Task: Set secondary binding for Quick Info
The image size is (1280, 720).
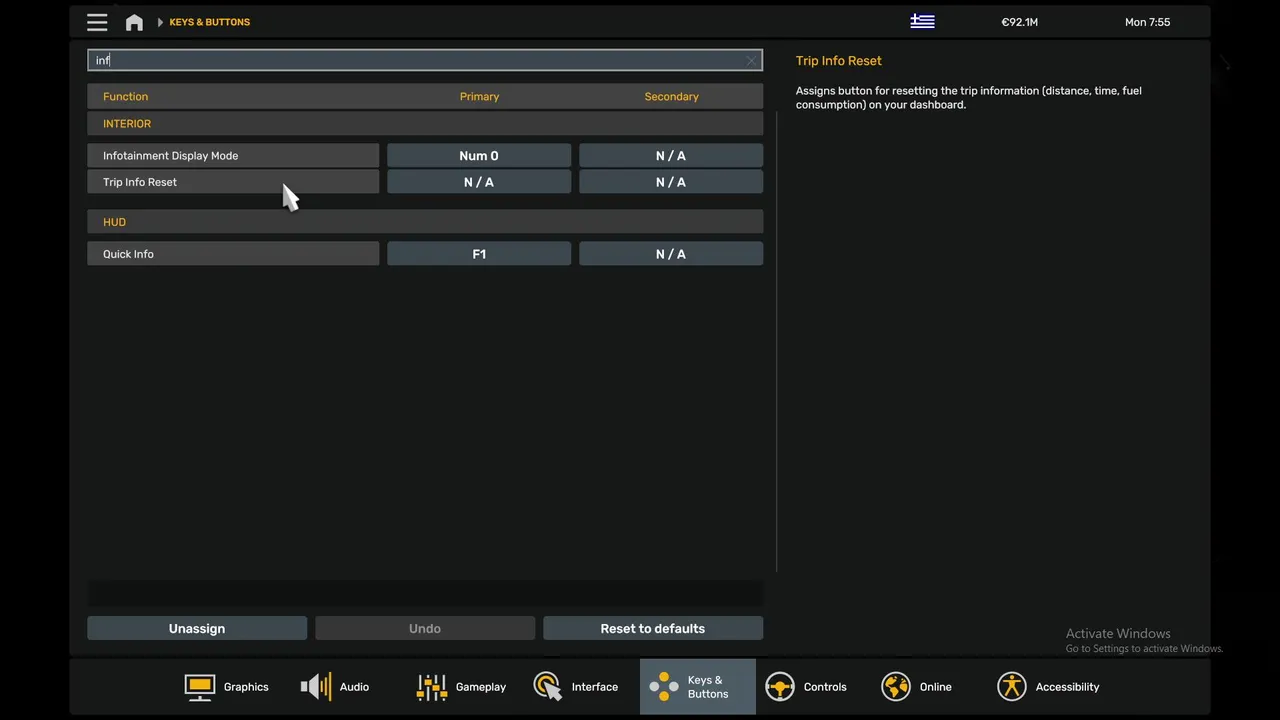Action: pyautogui.click(x=671, y=254)
